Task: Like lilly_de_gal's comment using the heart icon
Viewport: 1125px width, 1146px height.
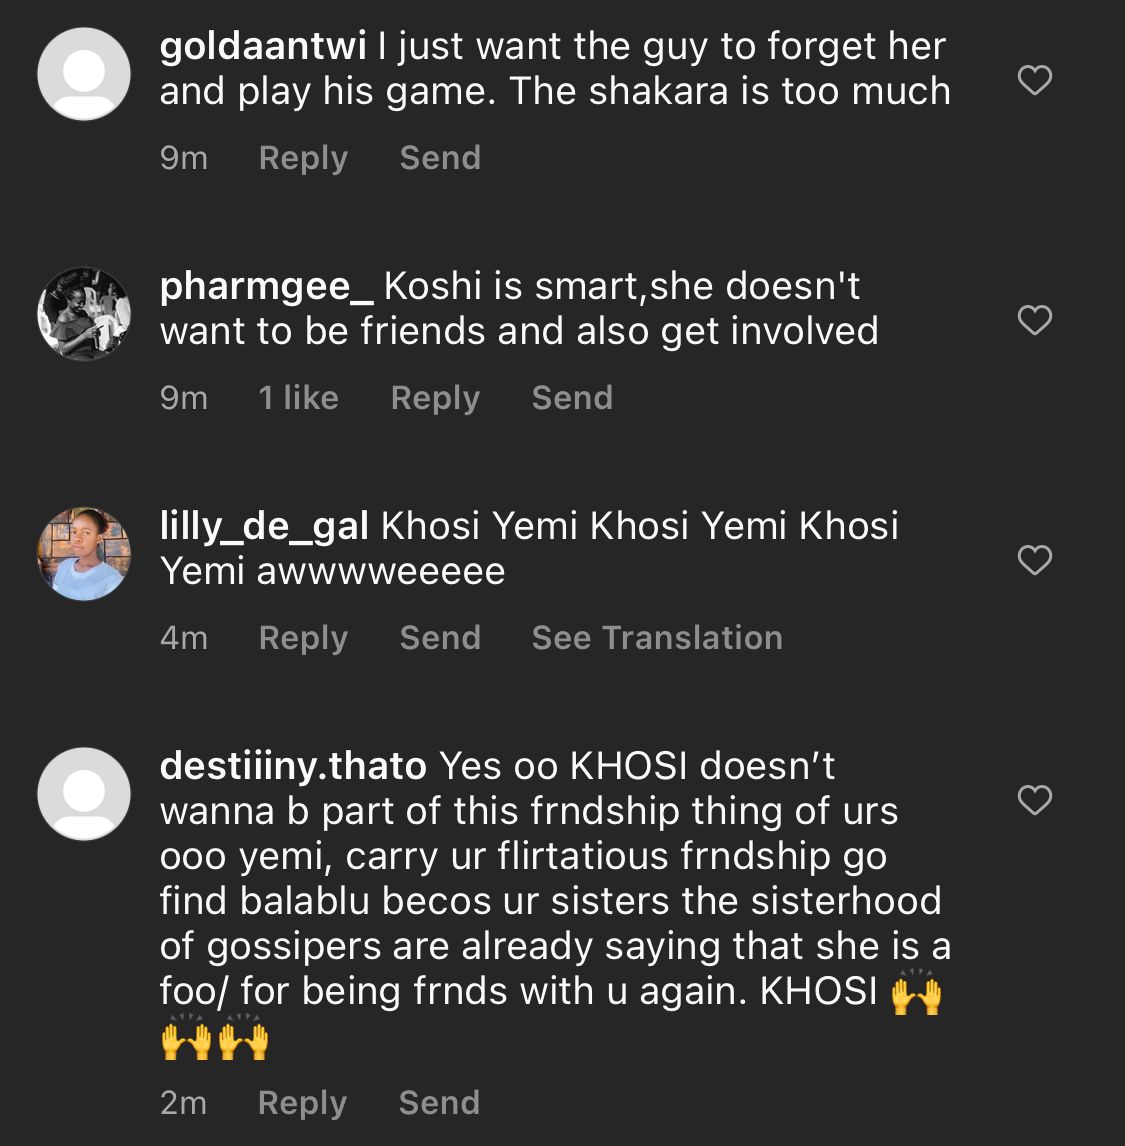Action: coord(1034,560)
